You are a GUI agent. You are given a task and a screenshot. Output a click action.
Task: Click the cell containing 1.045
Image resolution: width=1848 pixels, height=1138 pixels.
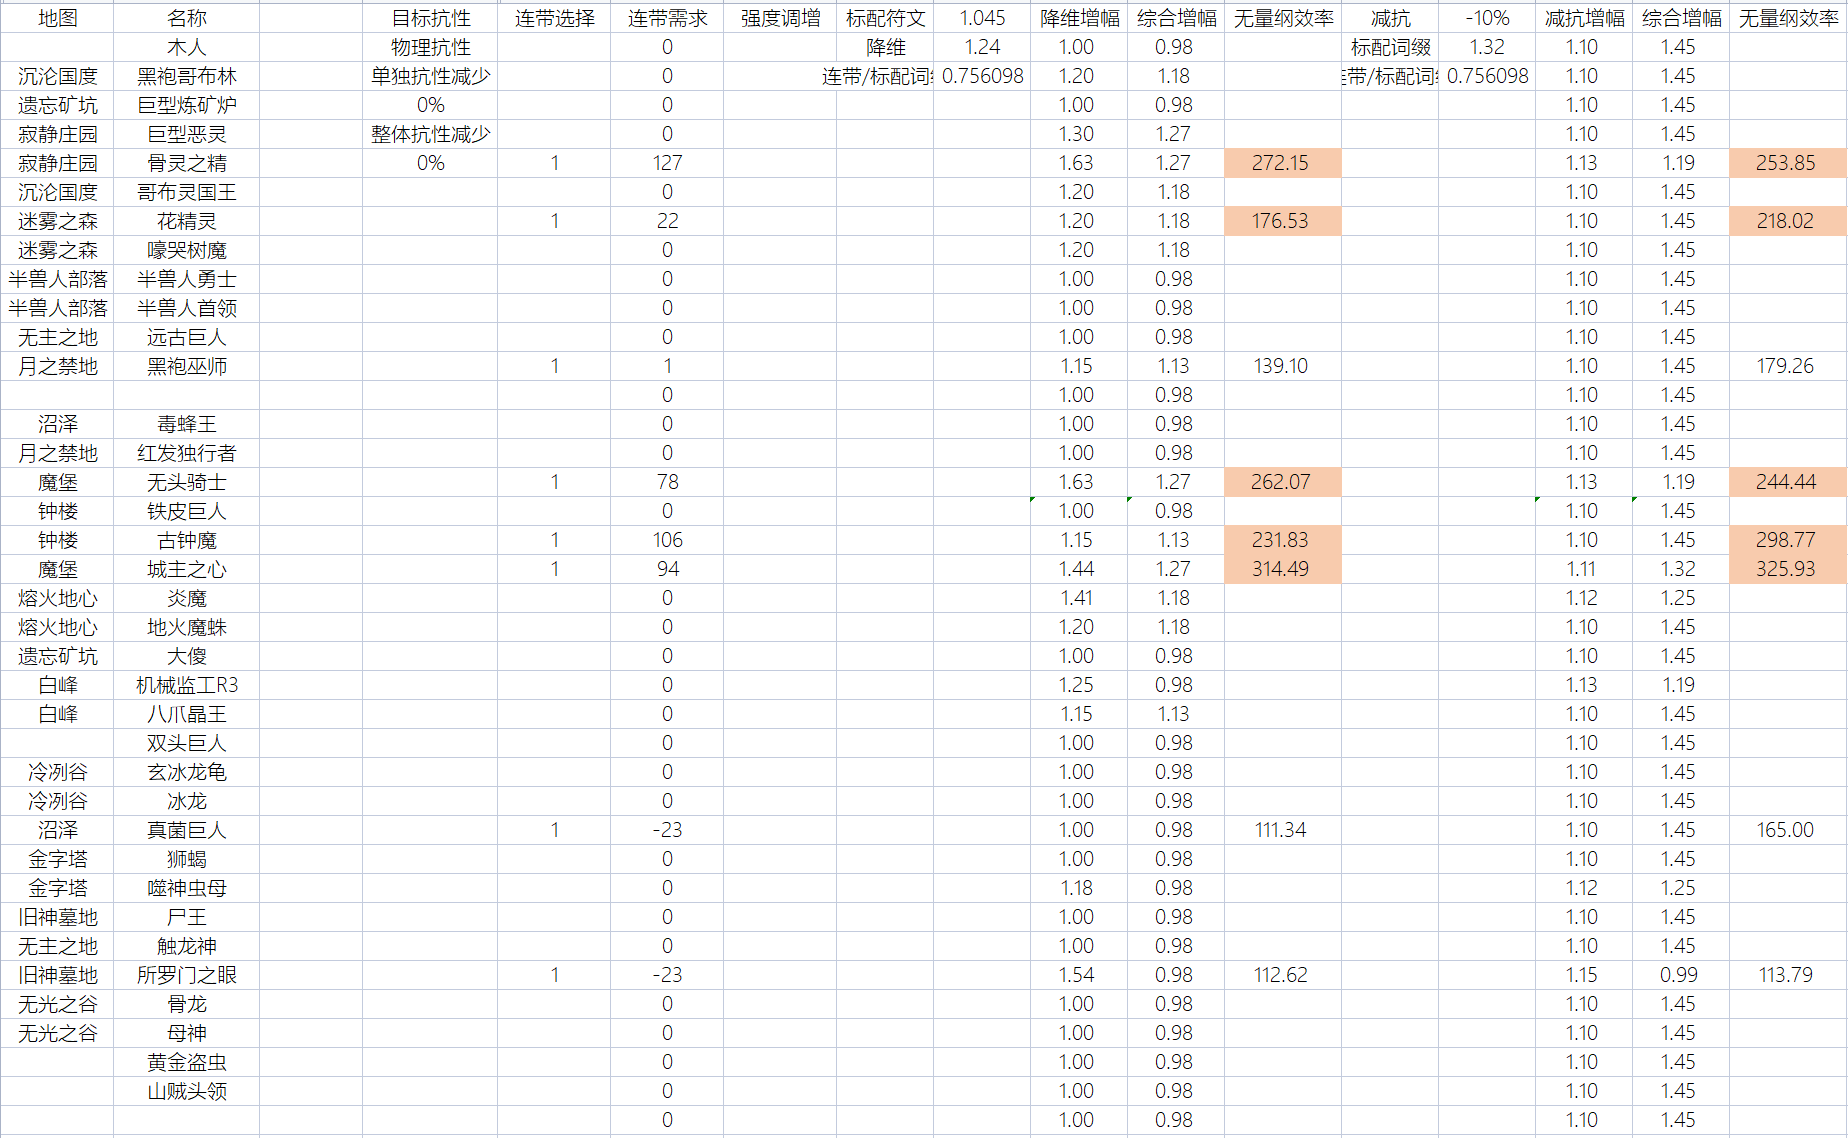(x=982, y=18)
